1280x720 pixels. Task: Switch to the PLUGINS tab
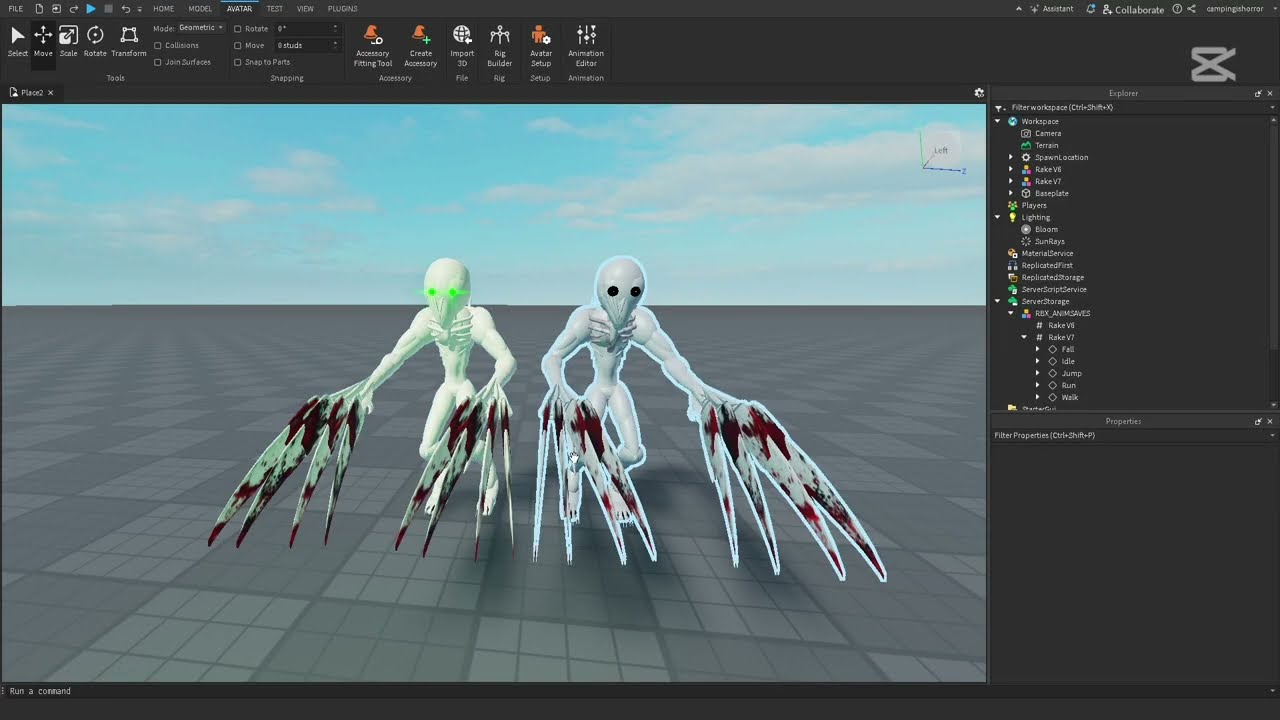click(x=342, y=9)
